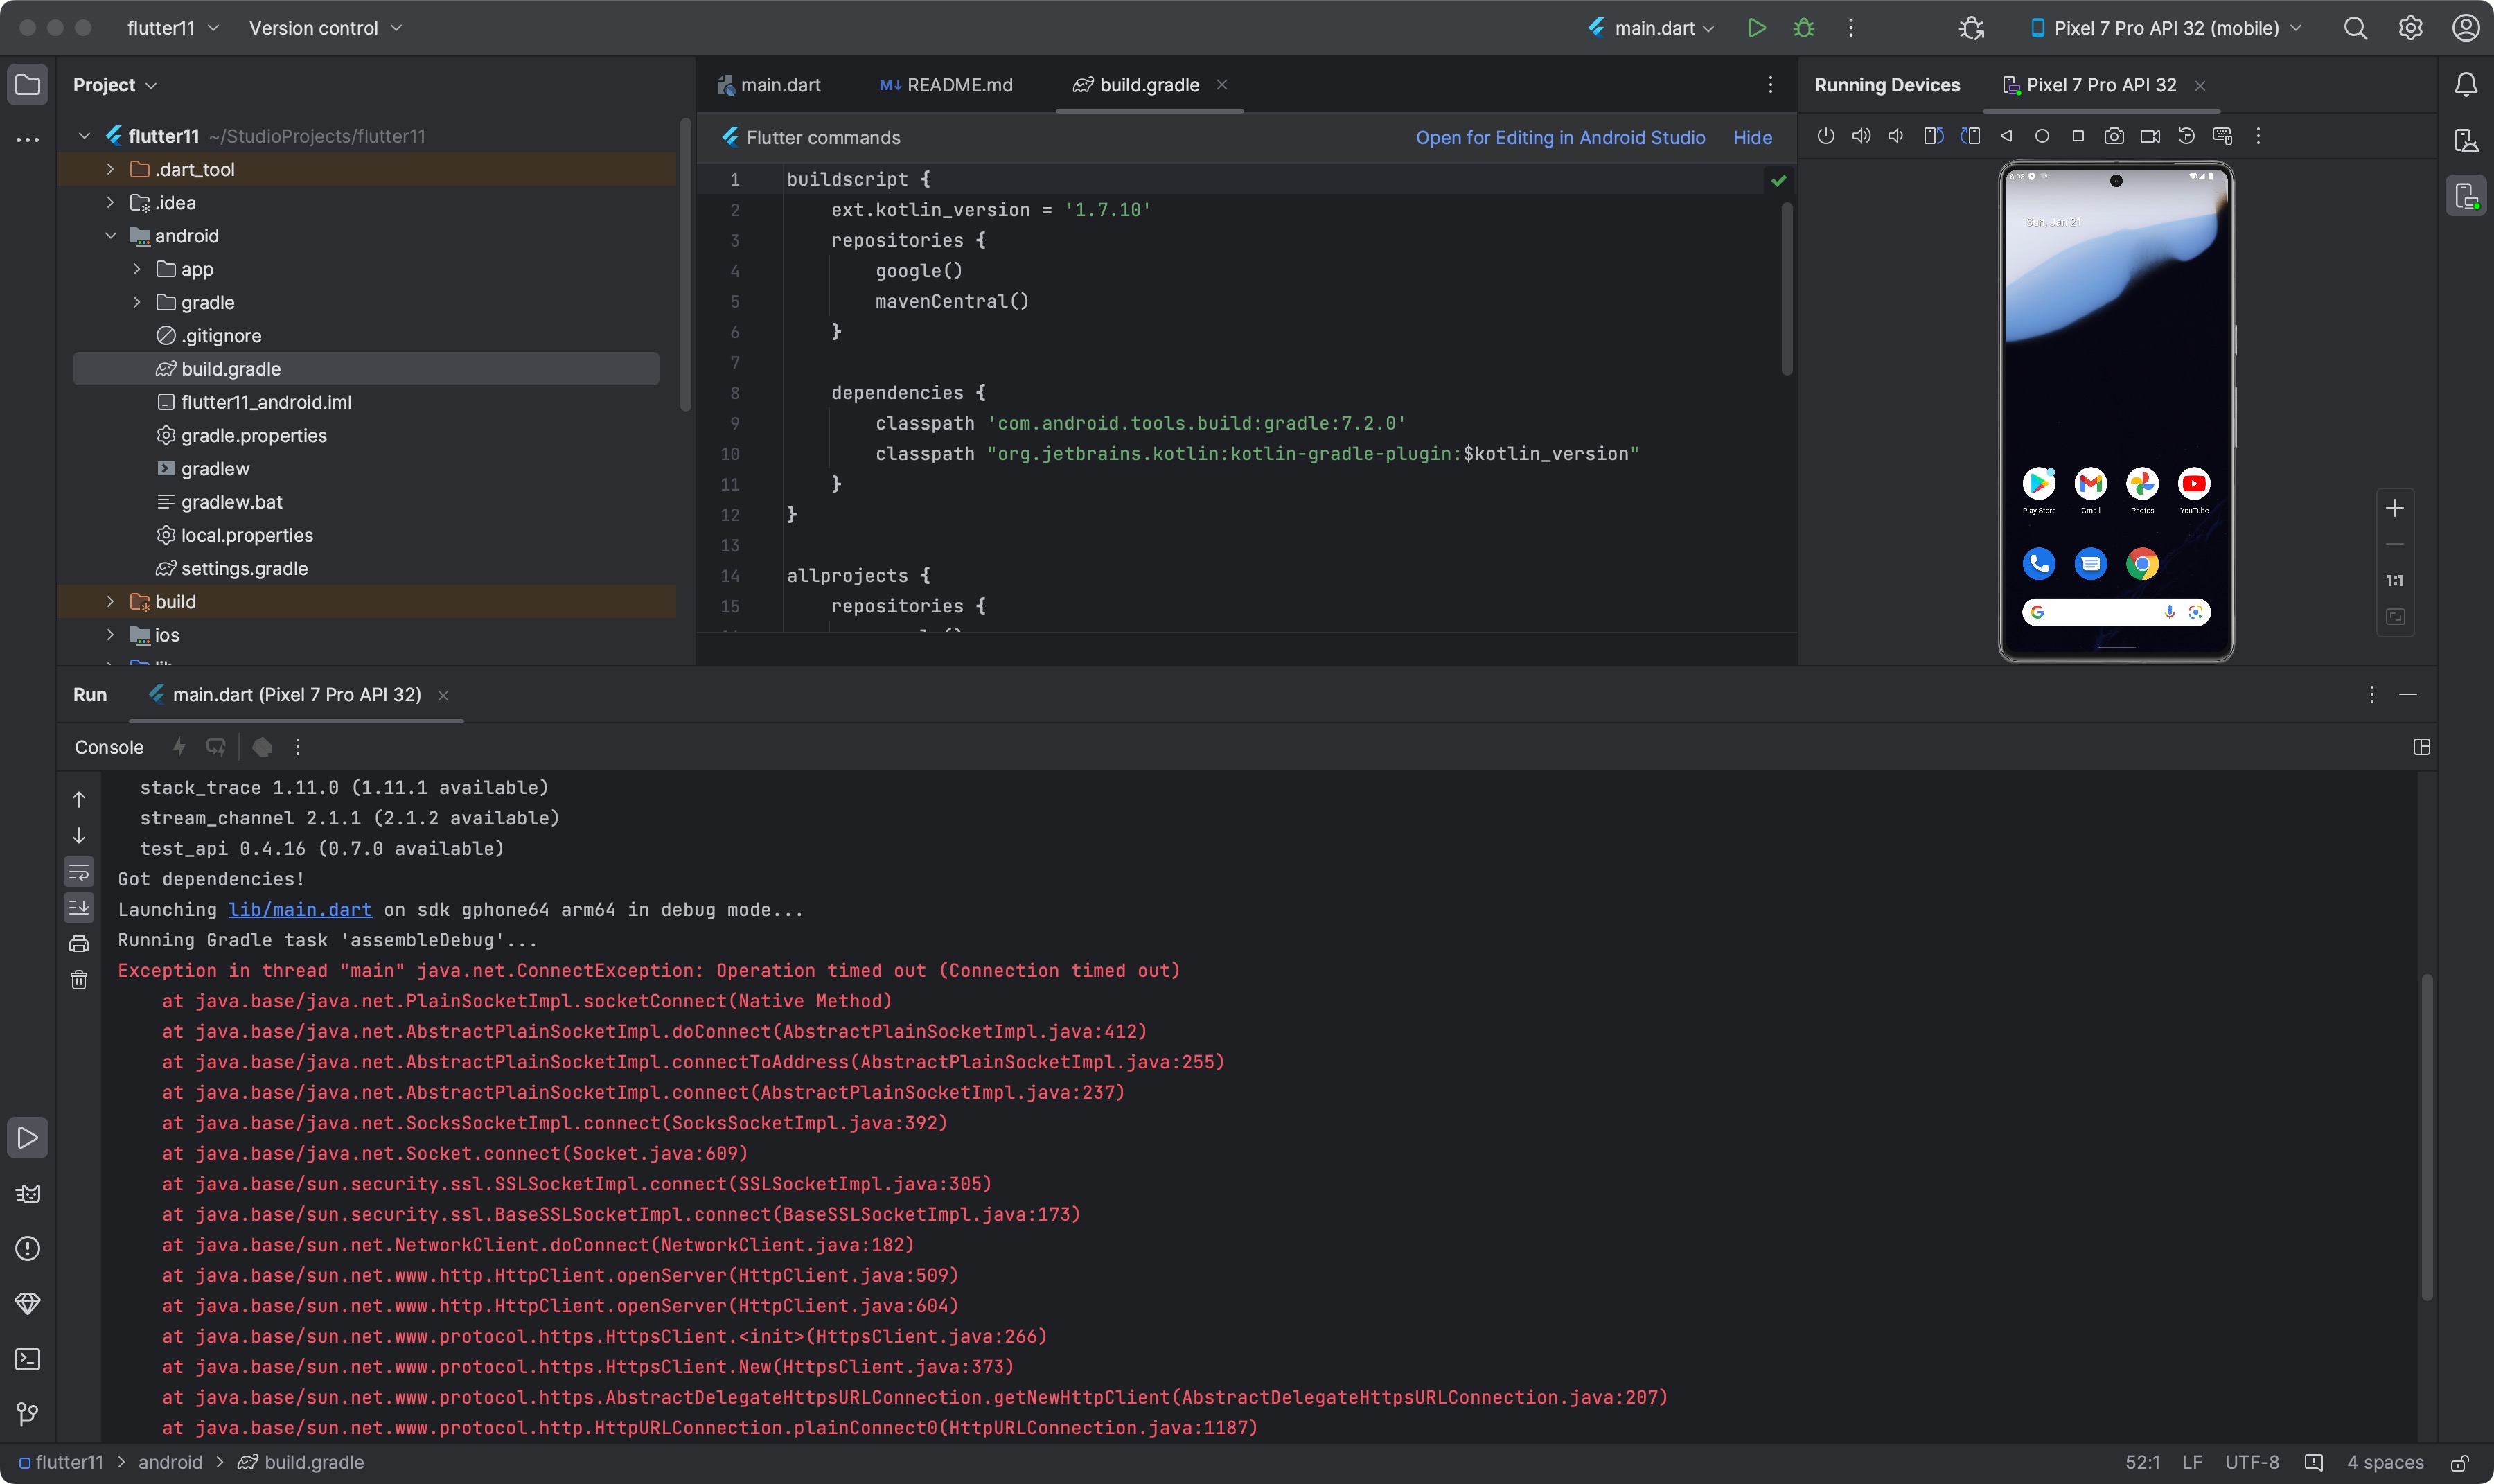This screenshot has width=2494, height=1484.
Task: Open the Version control dropdown
Action: click(325, 28)
